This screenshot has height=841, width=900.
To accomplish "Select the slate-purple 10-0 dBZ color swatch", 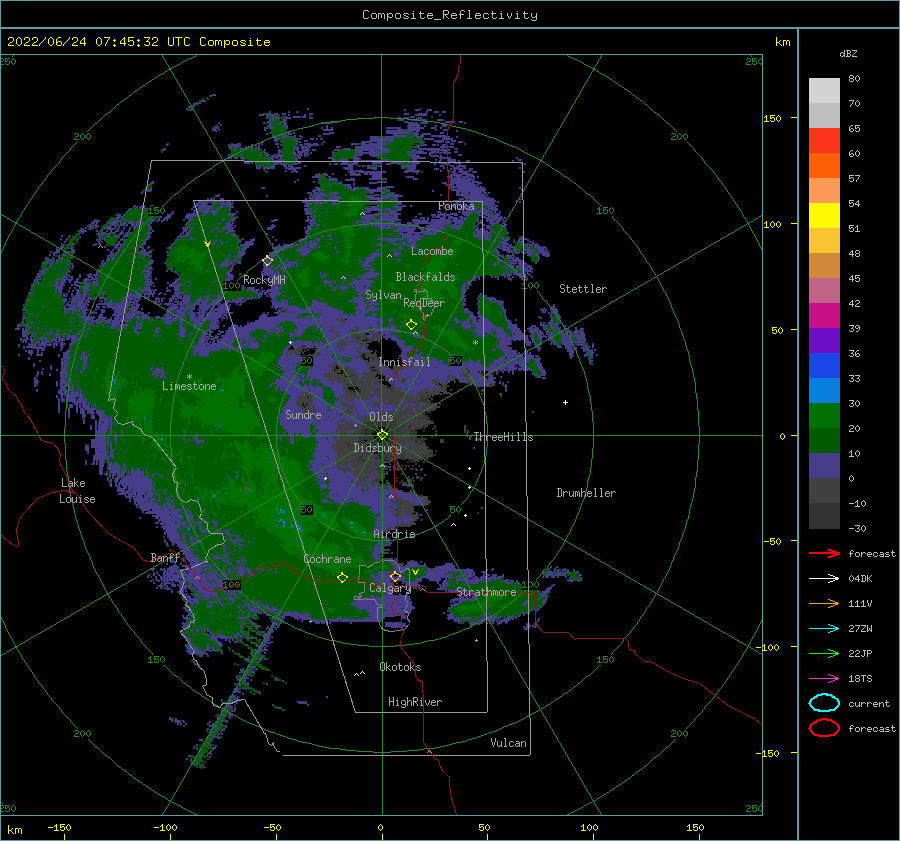I will click(x=824, y=466).
